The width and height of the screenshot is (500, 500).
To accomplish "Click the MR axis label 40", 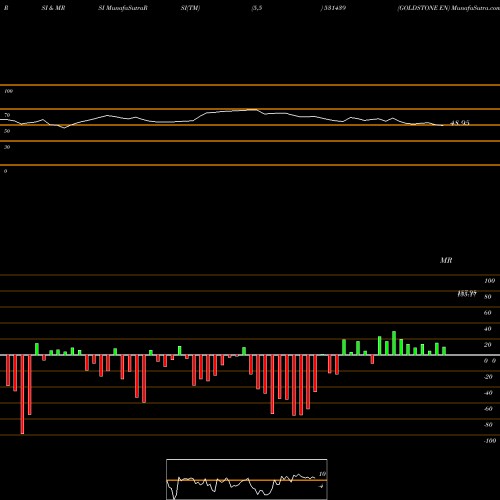I will [488, 329].
